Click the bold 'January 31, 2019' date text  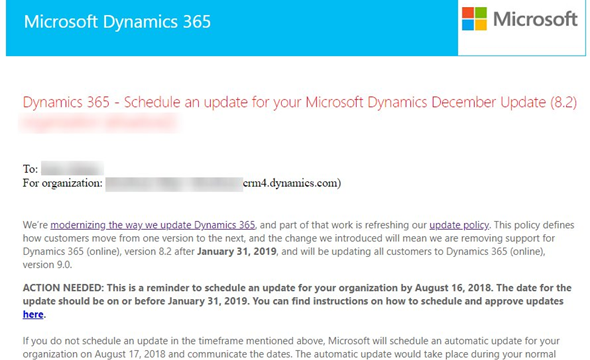(x=237, y=251)
